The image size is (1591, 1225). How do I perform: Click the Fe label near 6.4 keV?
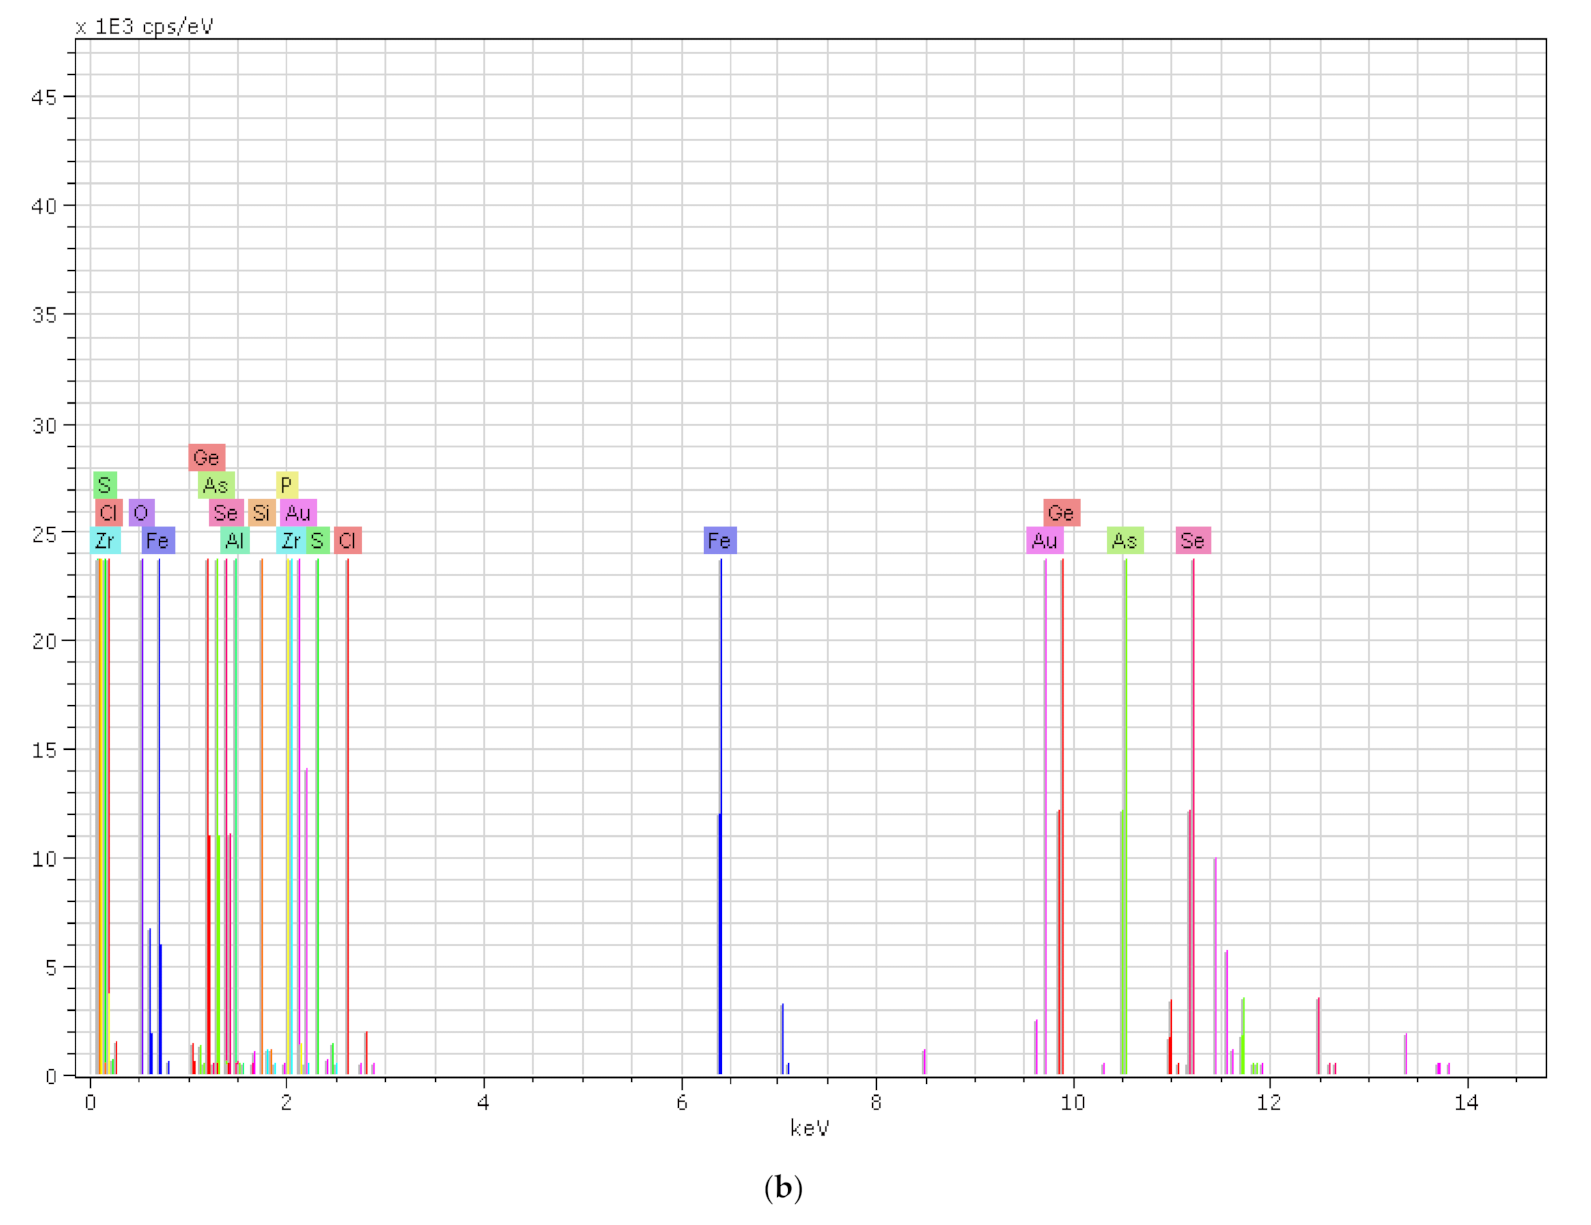point(719,541)
